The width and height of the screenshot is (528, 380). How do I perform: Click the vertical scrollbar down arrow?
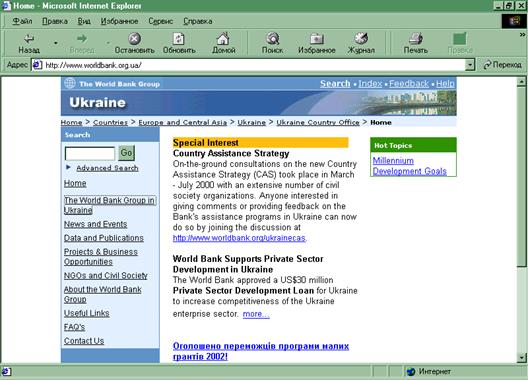click(521, 357)
